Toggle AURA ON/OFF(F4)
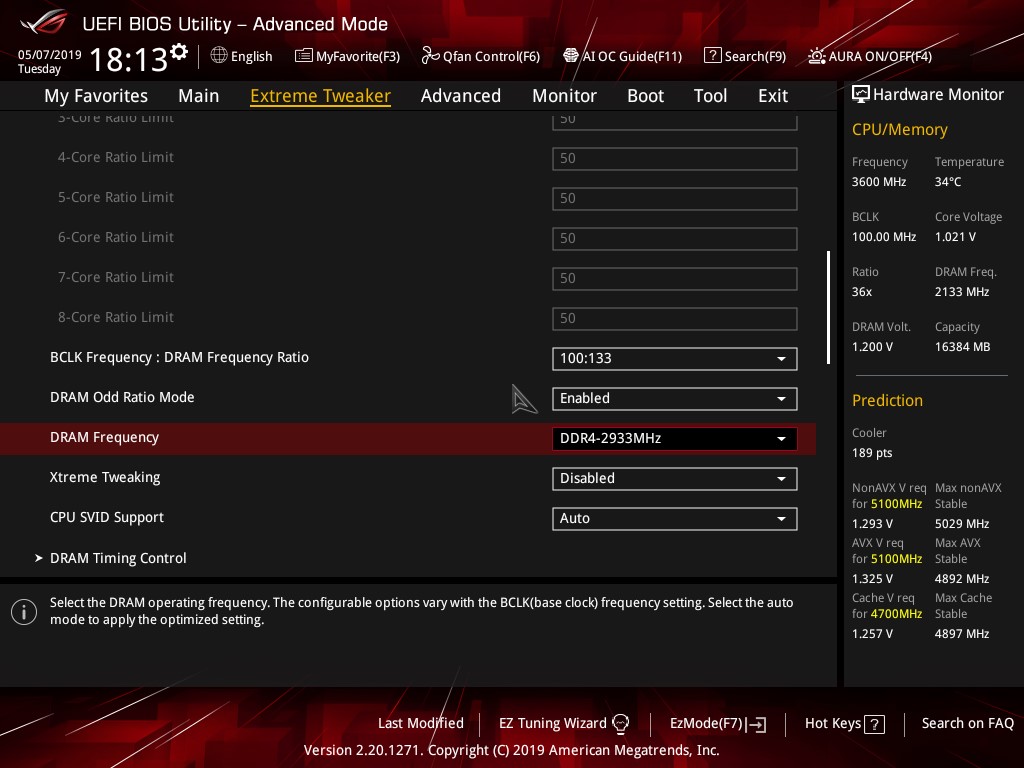 pos(870,56)
